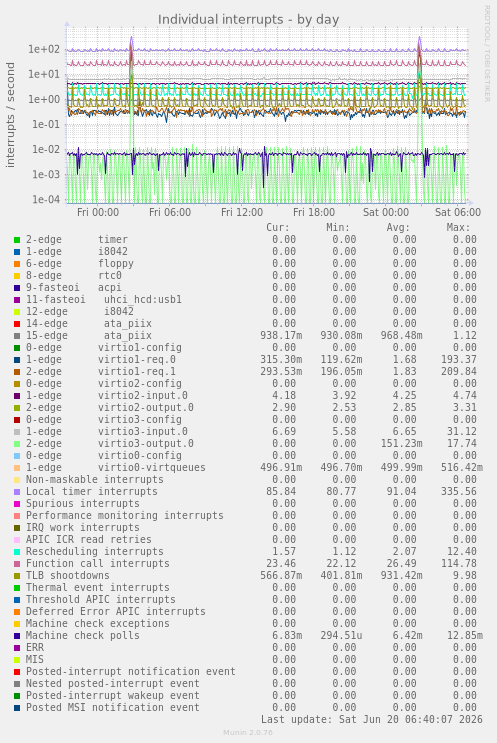Screen dimensions: 497x743
Task: Click the 151.23m average value
Action: (x=401, y=444)
